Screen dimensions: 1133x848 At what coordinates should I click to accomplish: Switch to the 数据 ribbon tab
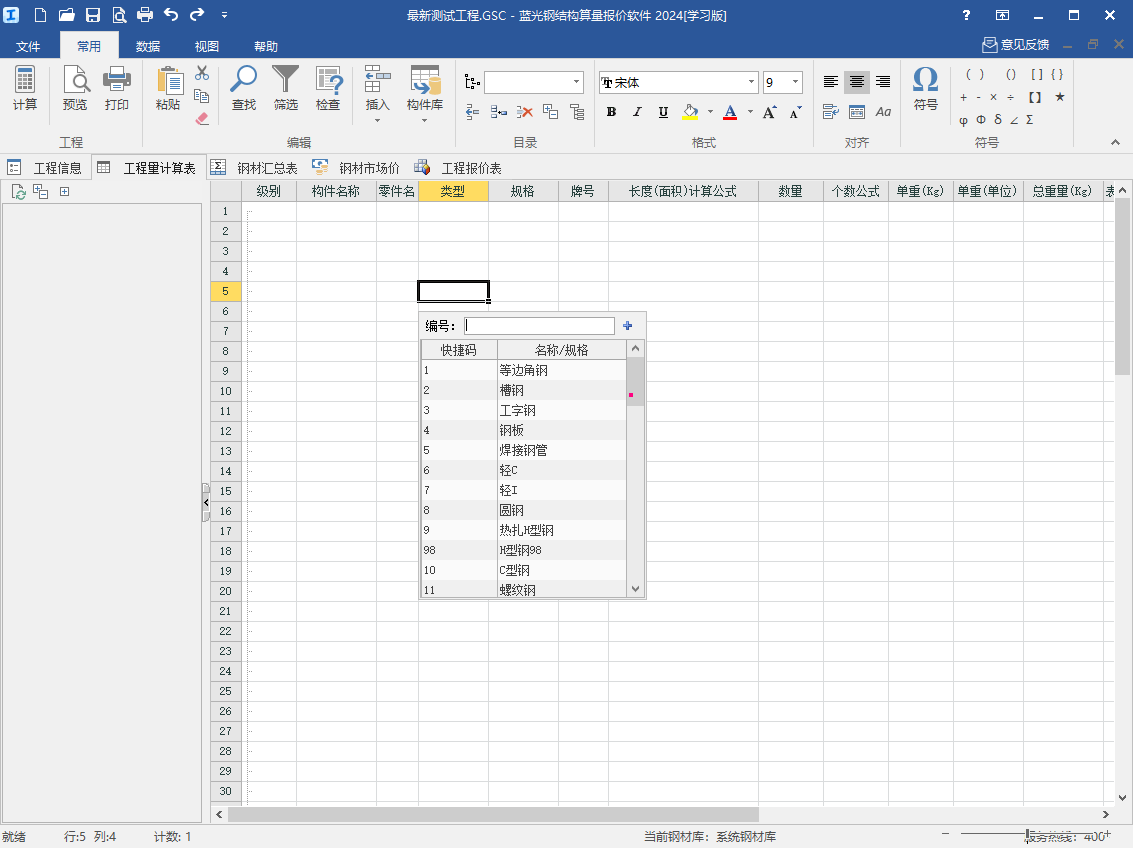148,46
